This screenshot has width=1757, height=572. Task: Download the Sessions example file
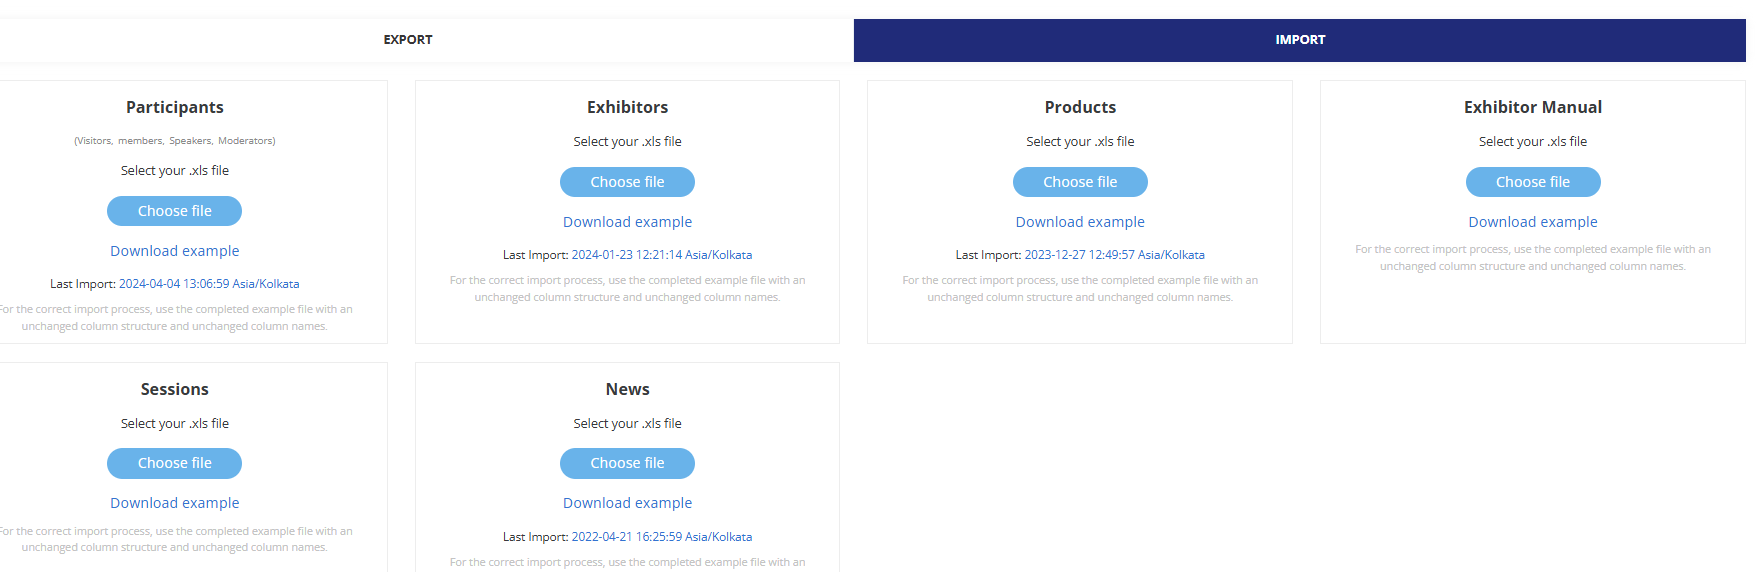[x=174, y=503]
